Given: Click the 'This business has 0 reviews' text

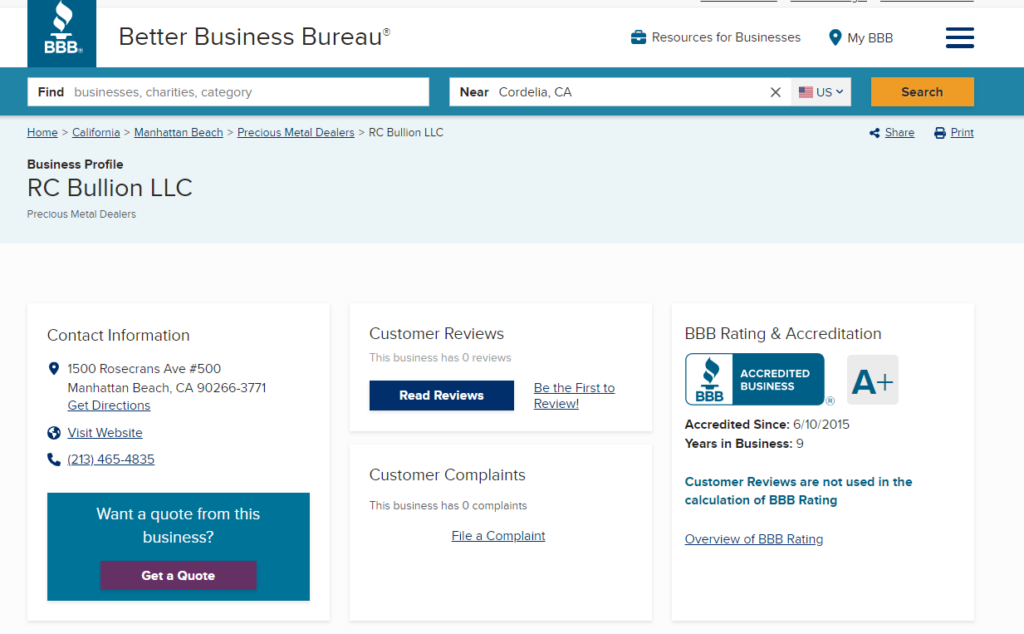Looking at the screenshot, I should (x=440, y=358).
